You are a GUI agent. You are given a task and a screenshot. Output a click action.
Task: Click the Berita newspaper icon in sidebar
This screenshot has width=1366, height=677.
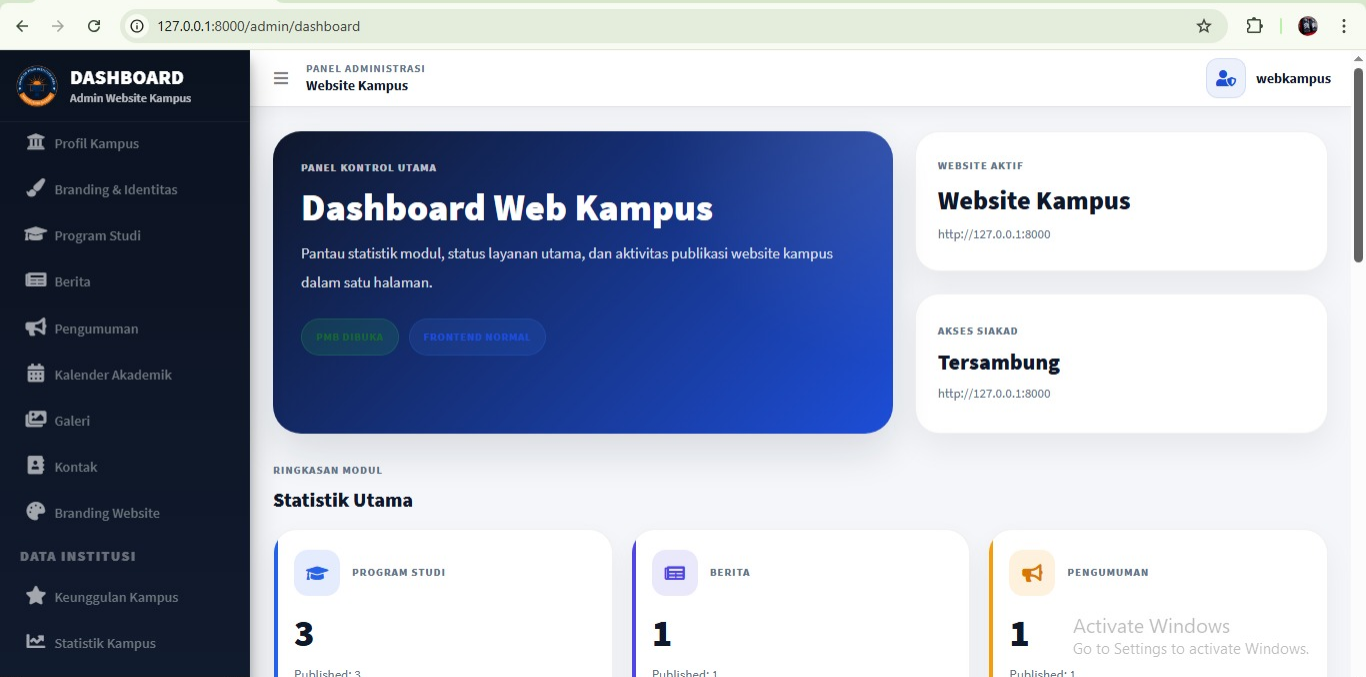(x=35, y=281)
